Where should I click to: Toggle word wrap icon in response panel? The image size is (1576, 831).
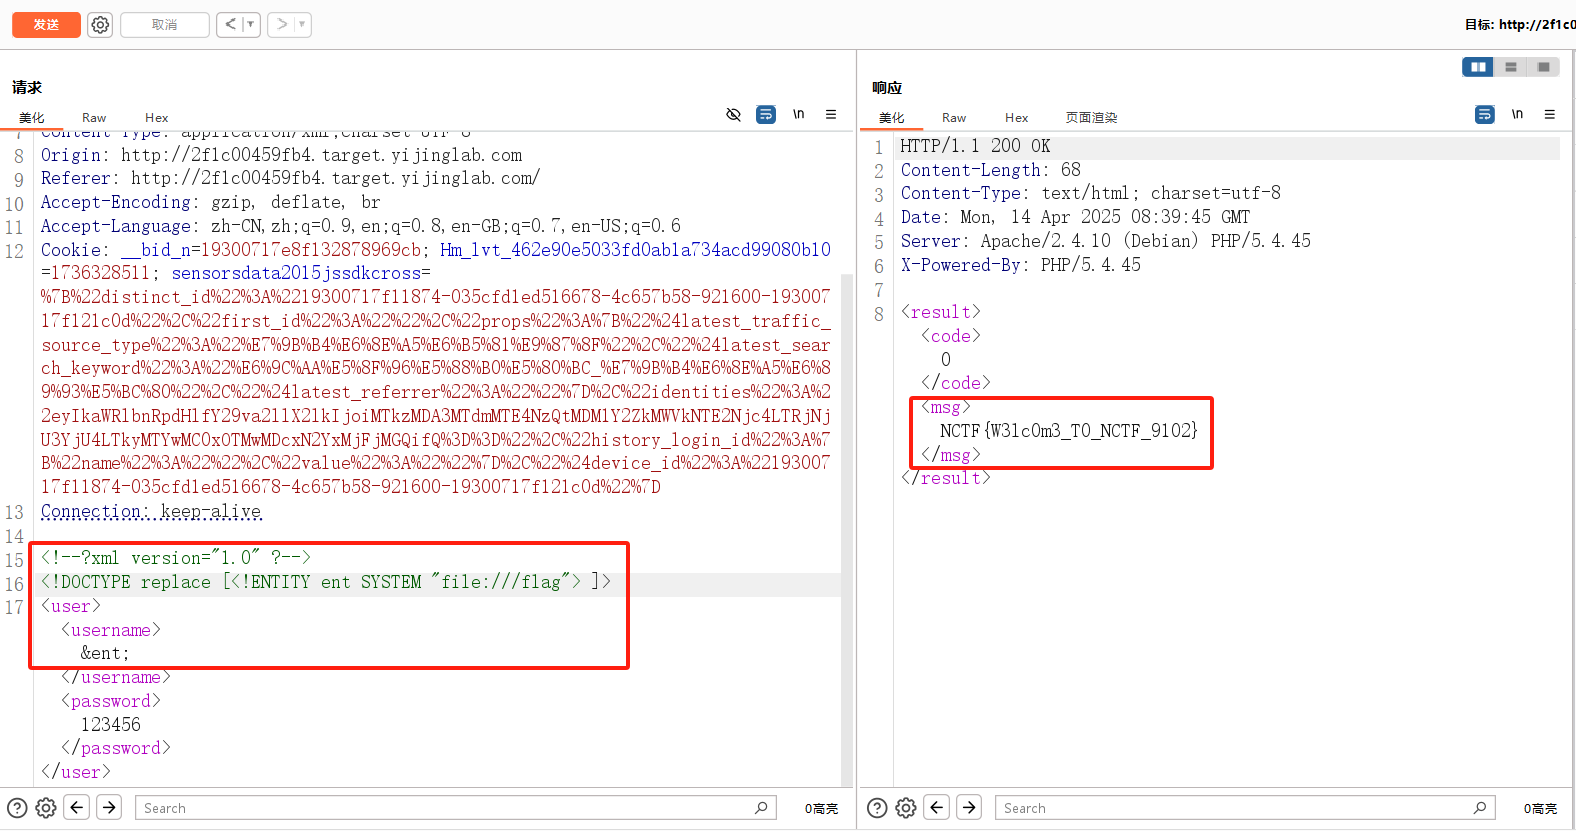coord(1485,115)
